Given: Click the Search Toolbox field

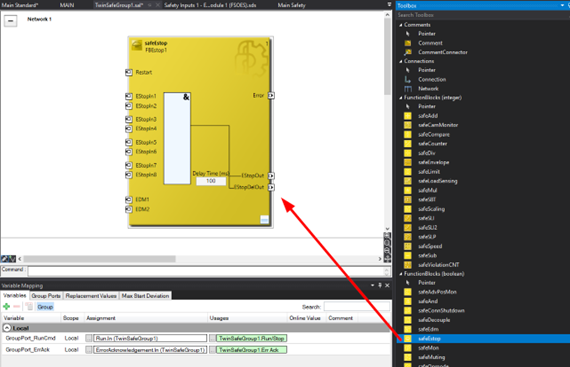Looking at the screenshot, I should (482, 15).
